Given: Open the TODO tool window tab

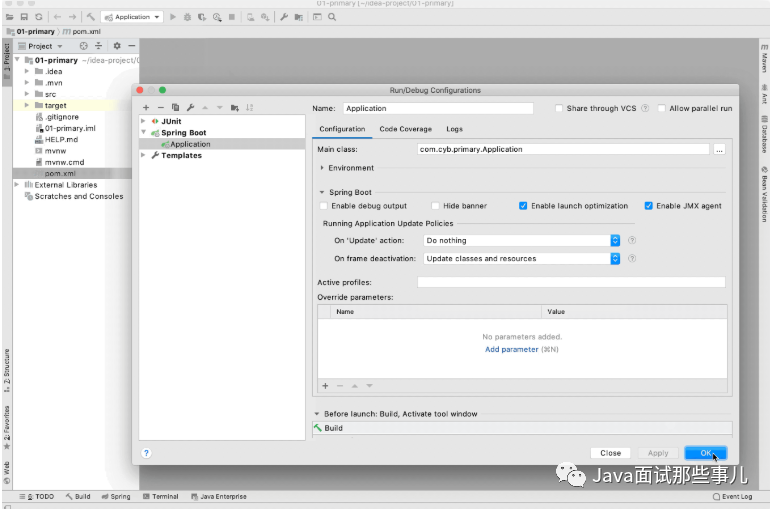Looking at the screenshot, I should pos(39,497).
